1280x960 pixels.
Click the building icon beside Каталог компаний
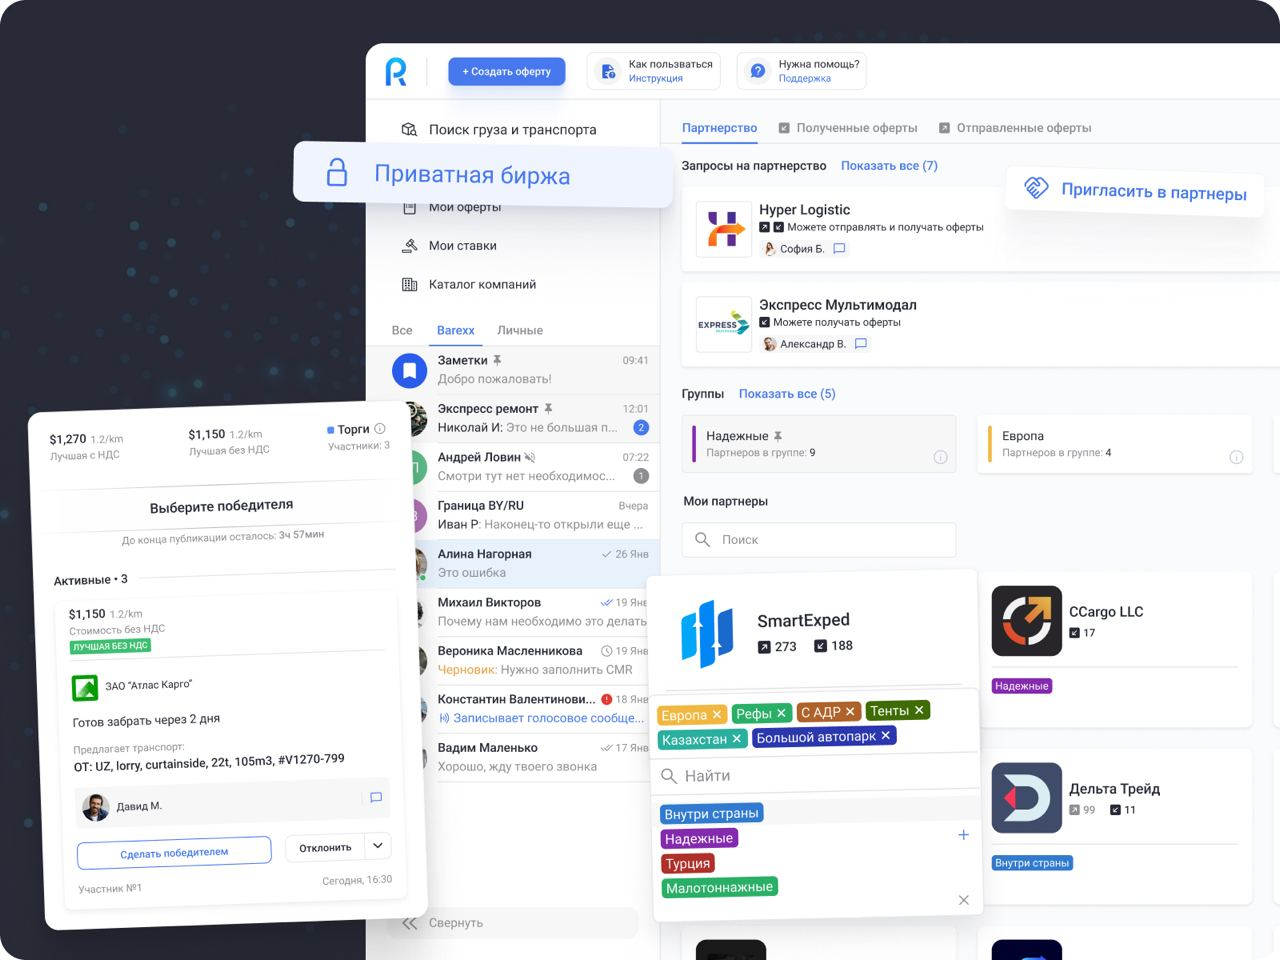coord(409,284)
